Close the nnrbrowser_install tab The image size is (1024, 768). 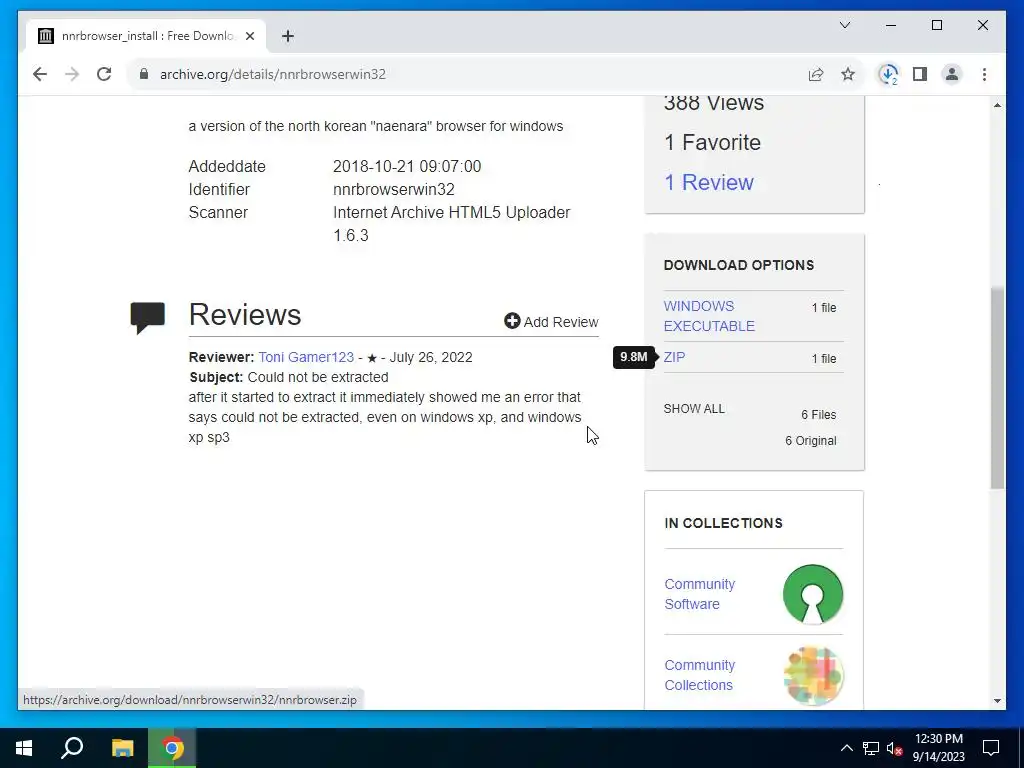249,36
